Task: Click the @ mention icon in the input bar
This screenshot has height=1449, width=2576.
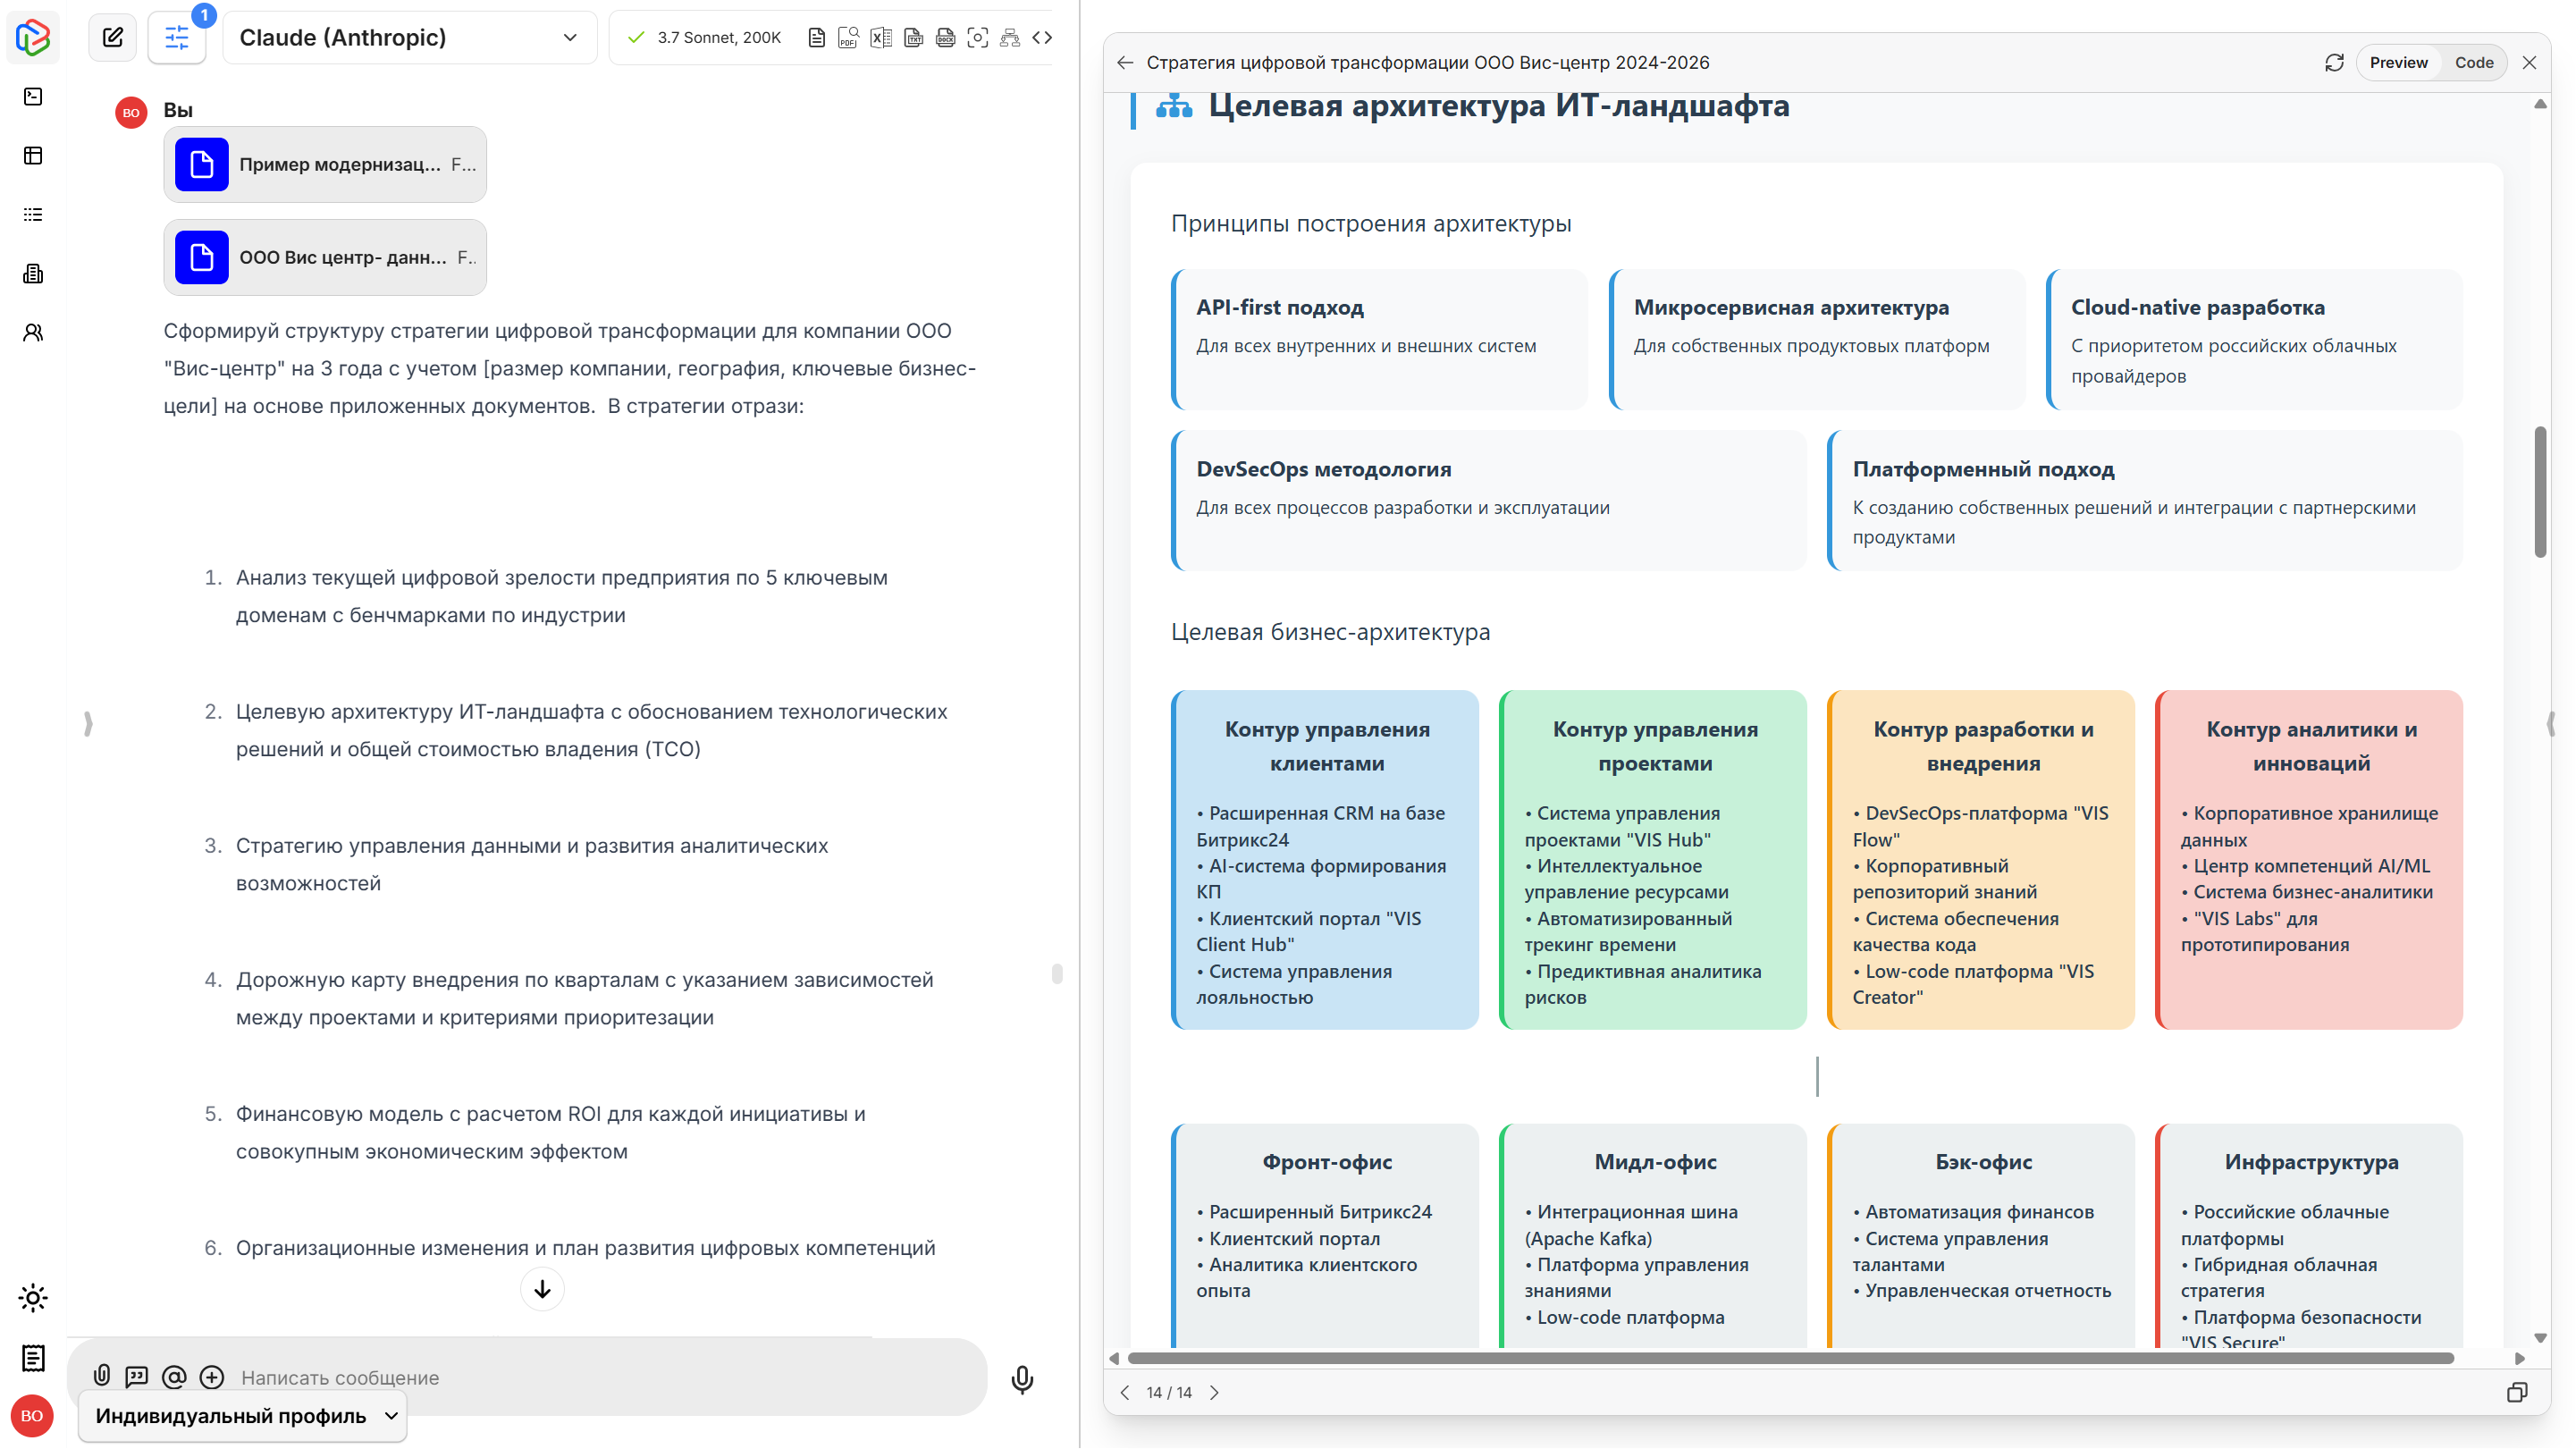Action: pyautogui.click(x=174, y=1377)
